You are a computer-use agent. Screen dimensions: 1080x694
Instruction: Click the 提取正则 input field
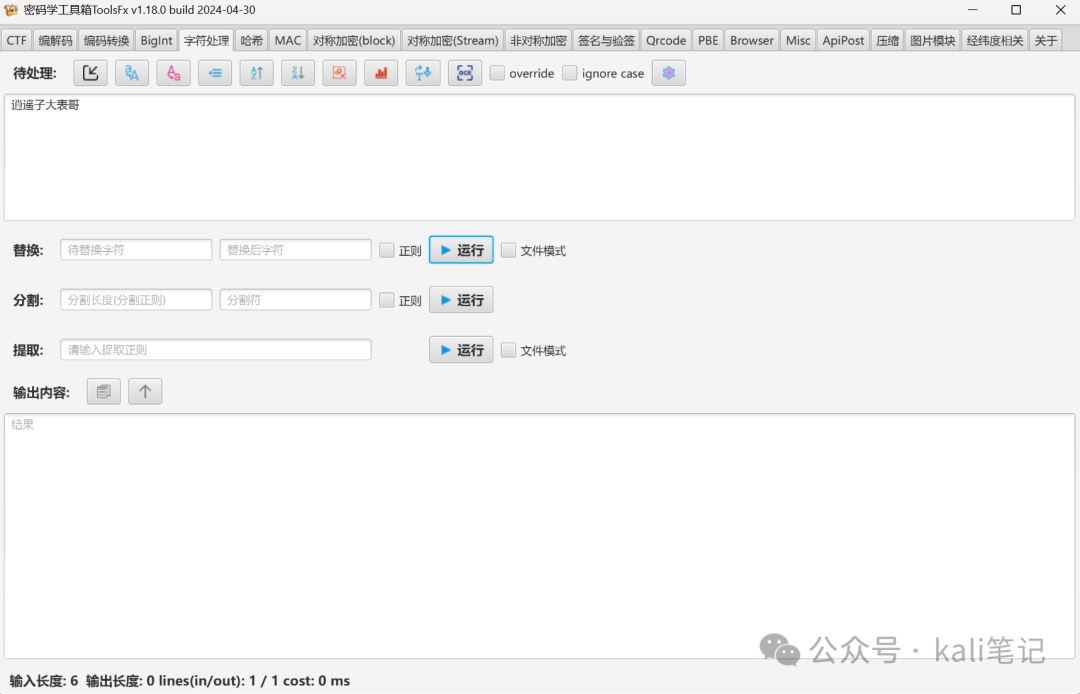216,350
